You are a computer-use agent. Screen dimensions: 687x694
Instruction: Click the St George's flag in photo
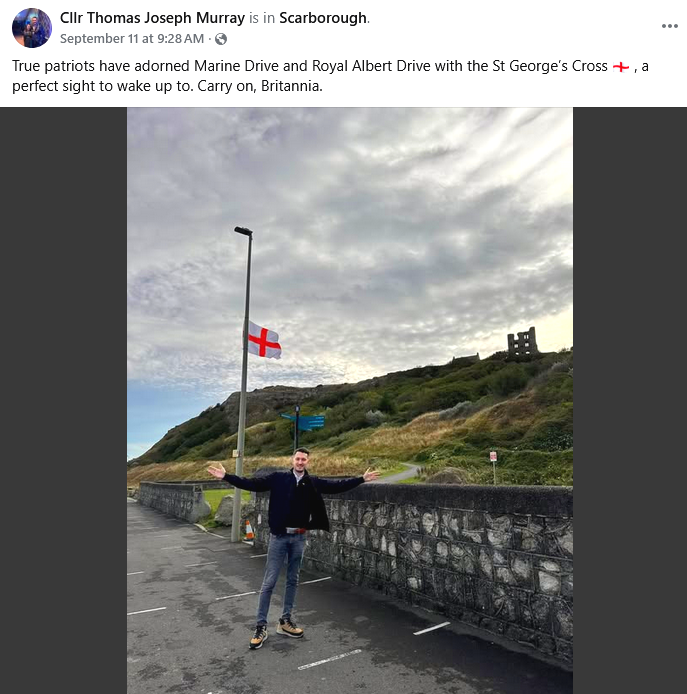tap(264, 340)
